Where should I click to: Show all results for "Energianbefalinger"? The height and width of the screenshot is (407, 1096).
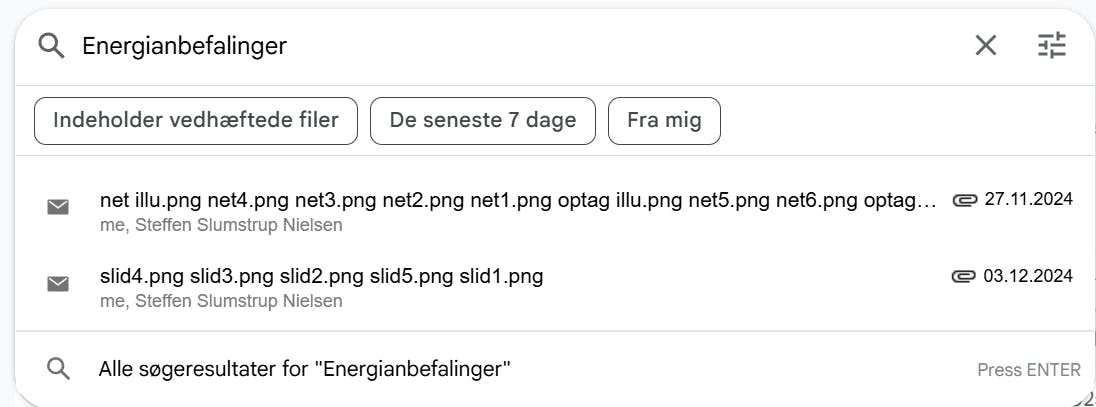point(305,369)
